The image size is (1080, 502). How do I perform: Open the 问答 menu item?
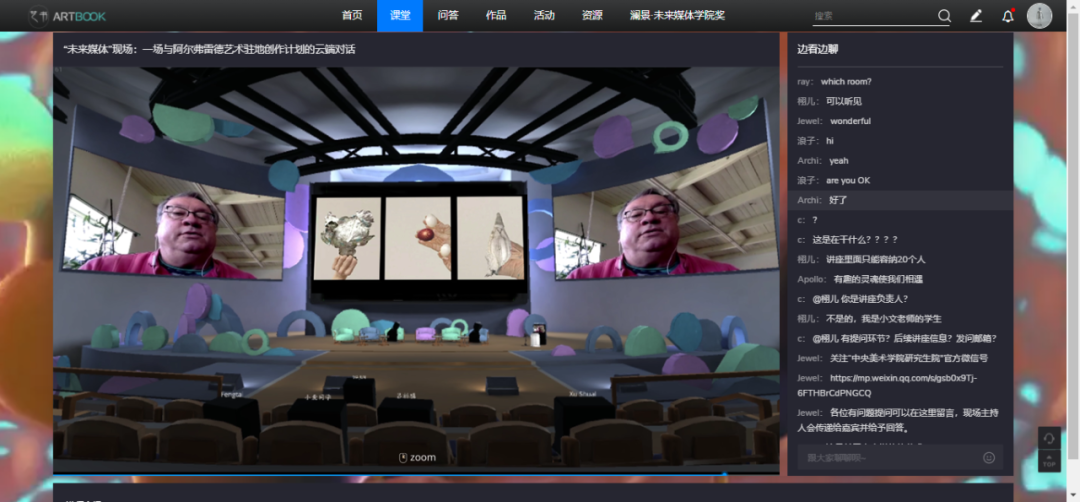pyautogui.click(x=448, y=16)
